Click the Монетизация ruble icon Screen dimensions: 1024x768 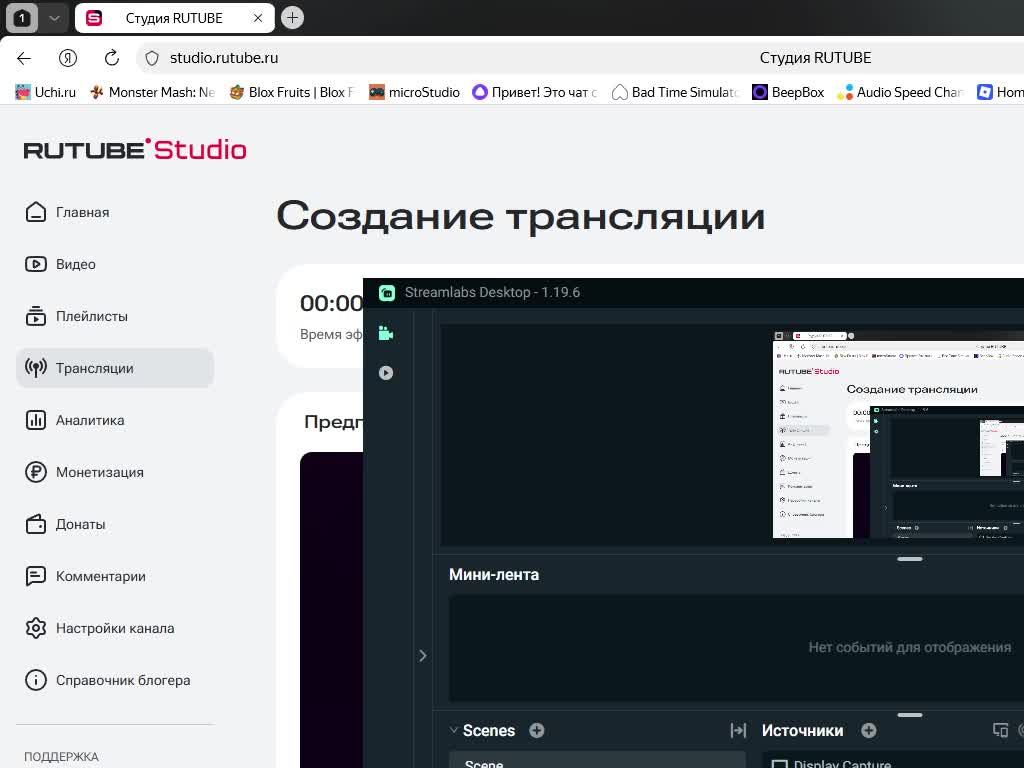(36, 472)
